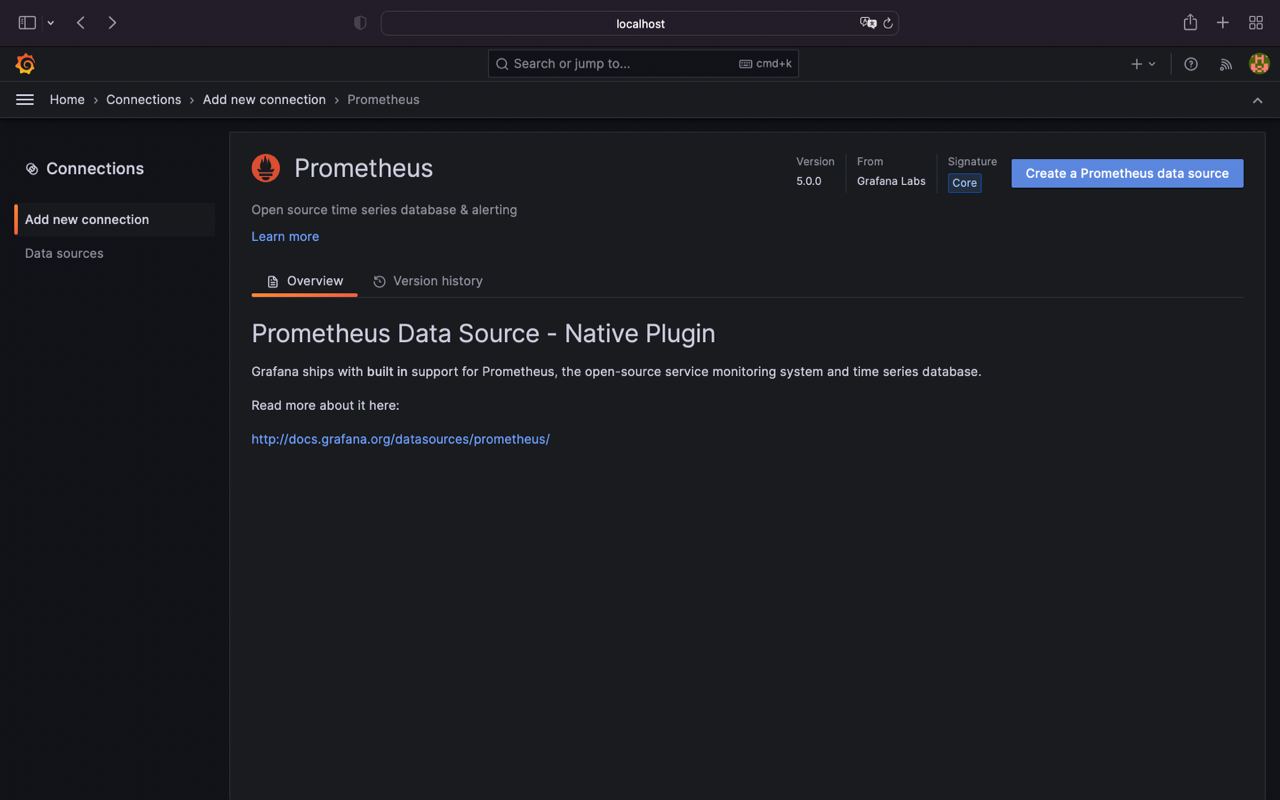Click the search magnifier icon
The image size is (1280, 800).
click(502, 64)
